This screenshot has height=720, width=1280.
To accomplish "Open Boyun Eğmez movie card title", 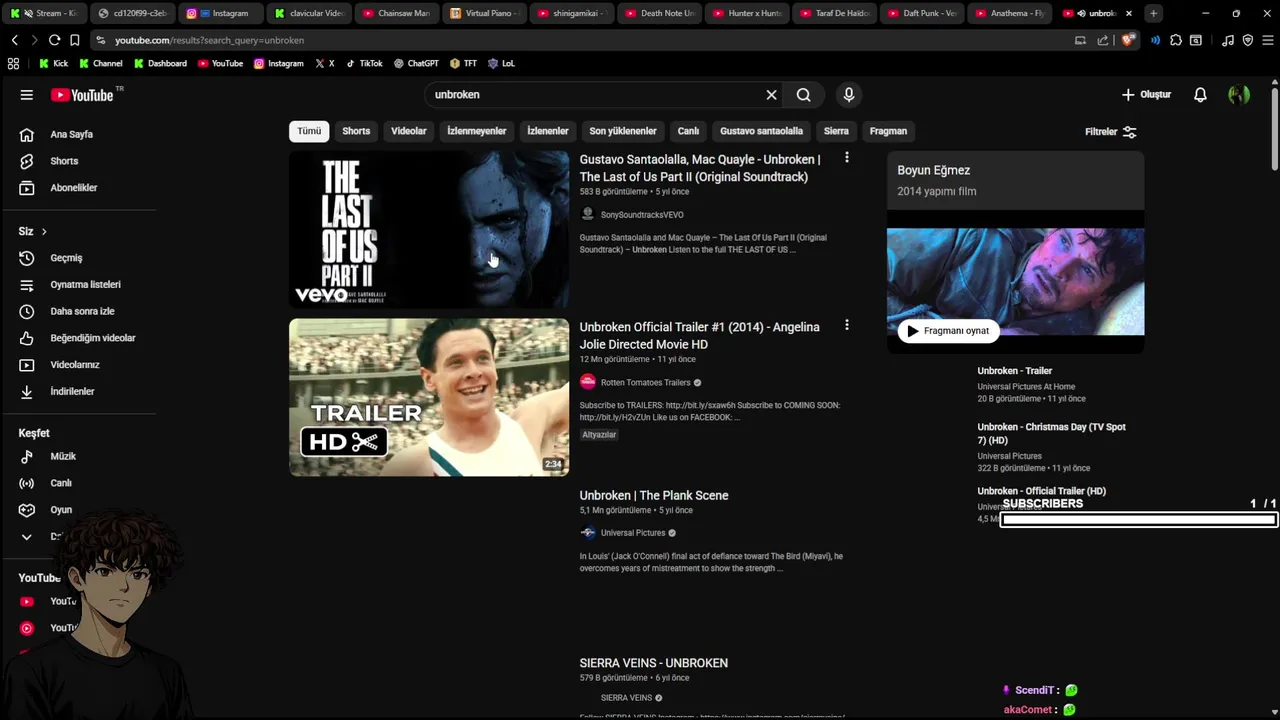I will click(933, 170).
